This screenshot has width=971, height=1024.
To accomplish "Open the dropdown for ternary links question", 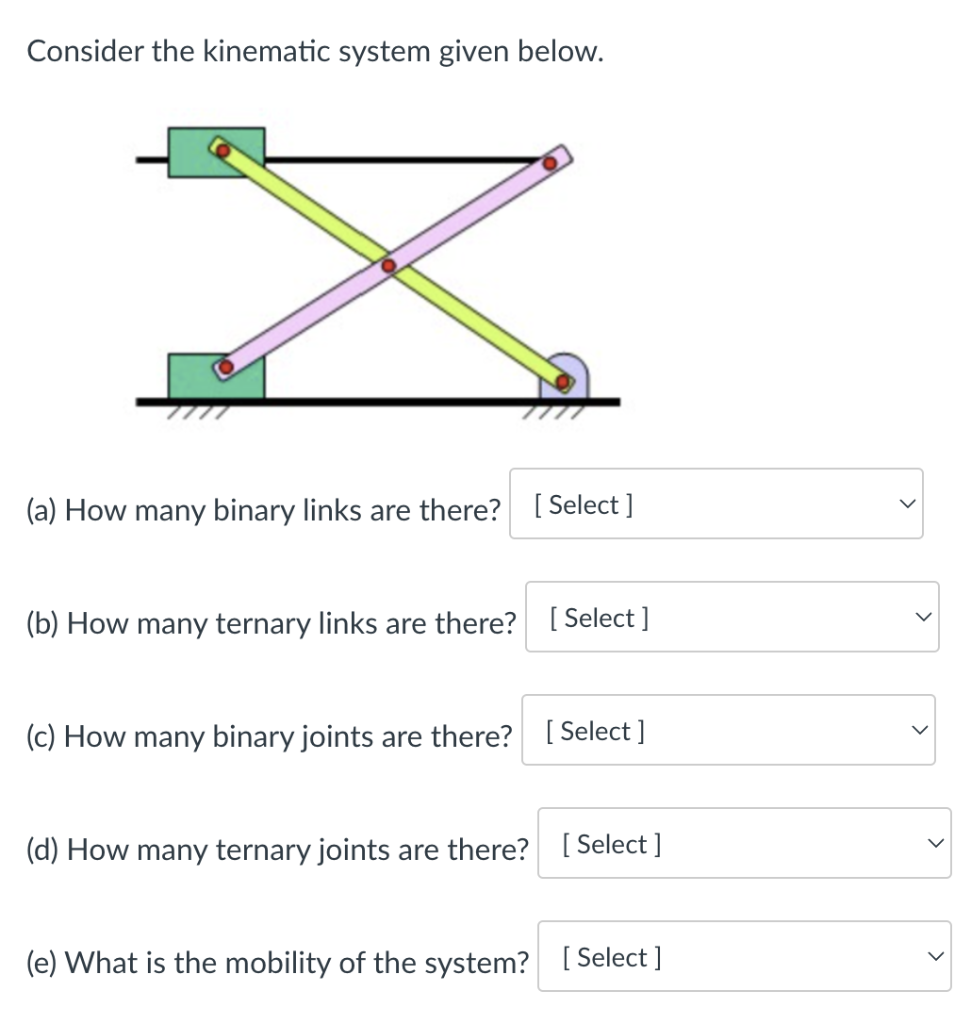I will point(731,617).
